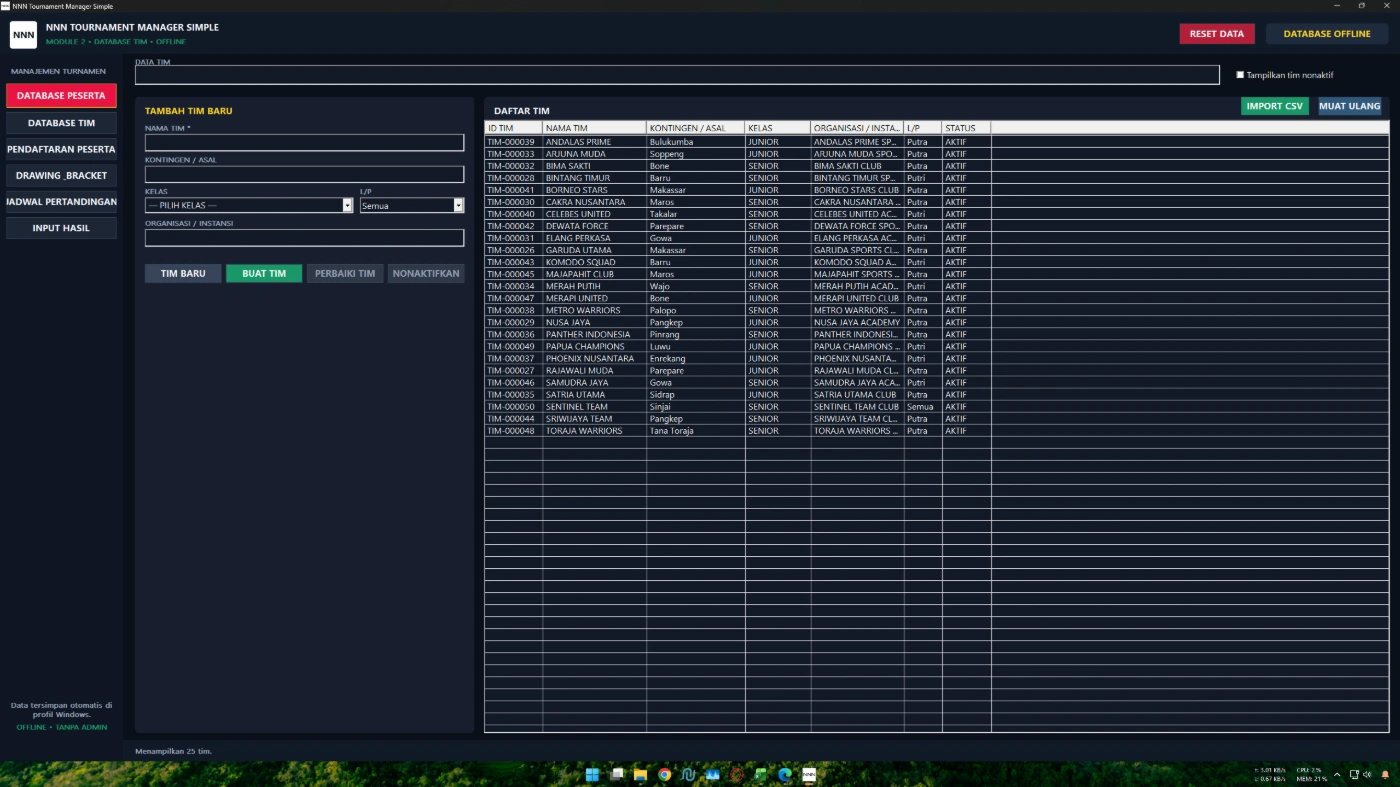1400x787 pixels.
Task: Click the ORGANISASI / INSTANSI input field
Action: click(305, 238)
